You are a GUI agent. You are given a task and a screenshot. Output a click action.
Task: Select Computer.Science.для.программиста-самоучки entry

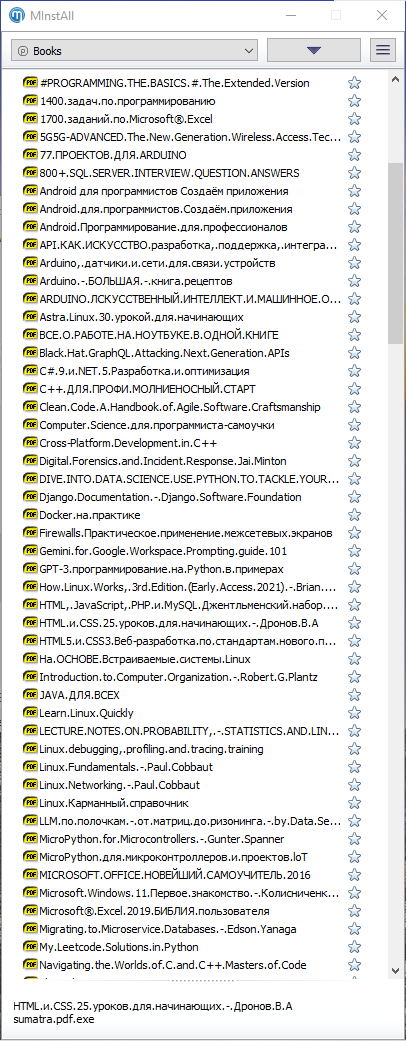(x=157, y=424)
